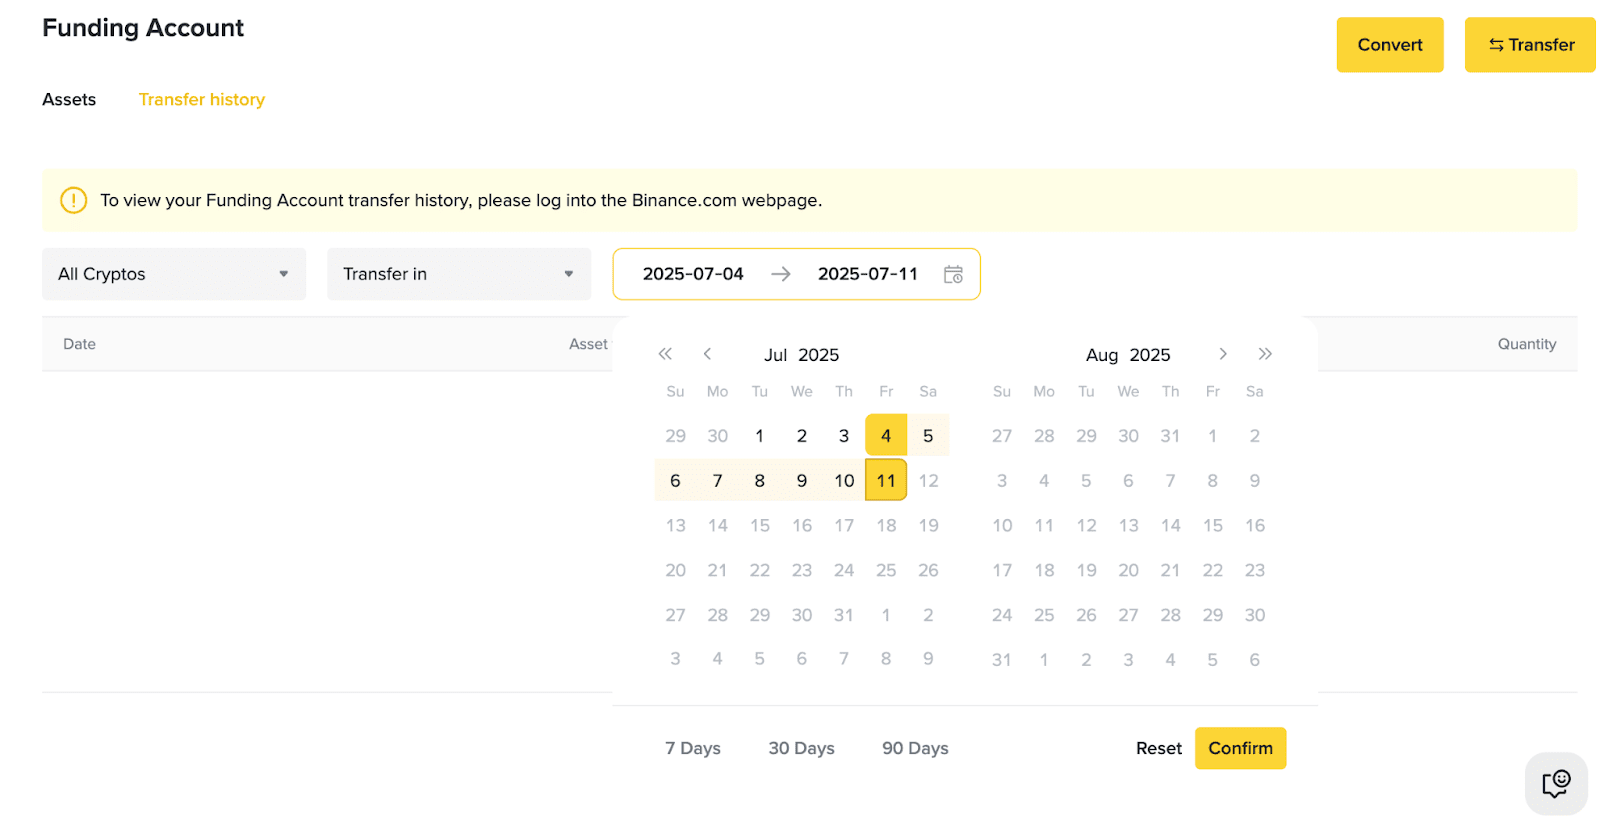Click Reset in the date picker

(x=1158, y=748)
